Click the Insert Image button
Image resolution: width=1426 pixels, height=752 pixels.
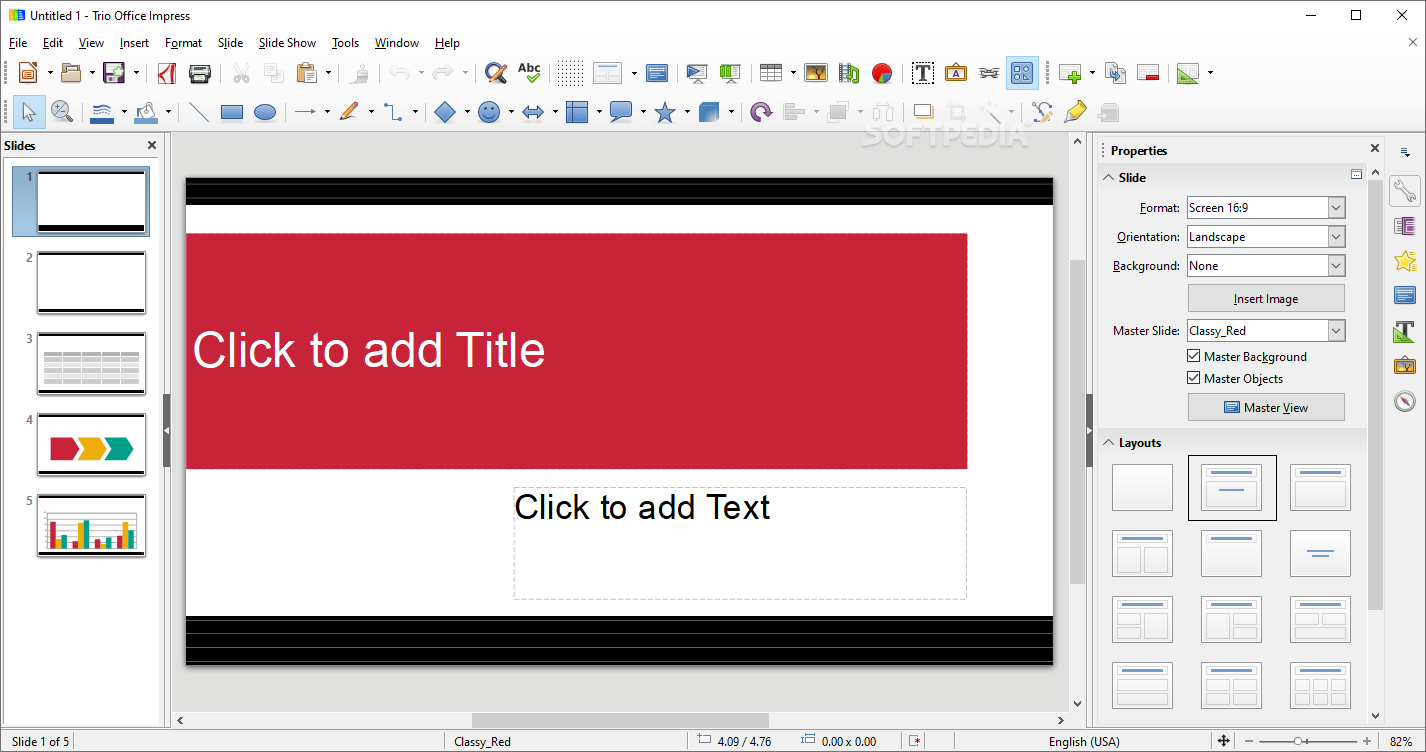(x=1266, y=298)
